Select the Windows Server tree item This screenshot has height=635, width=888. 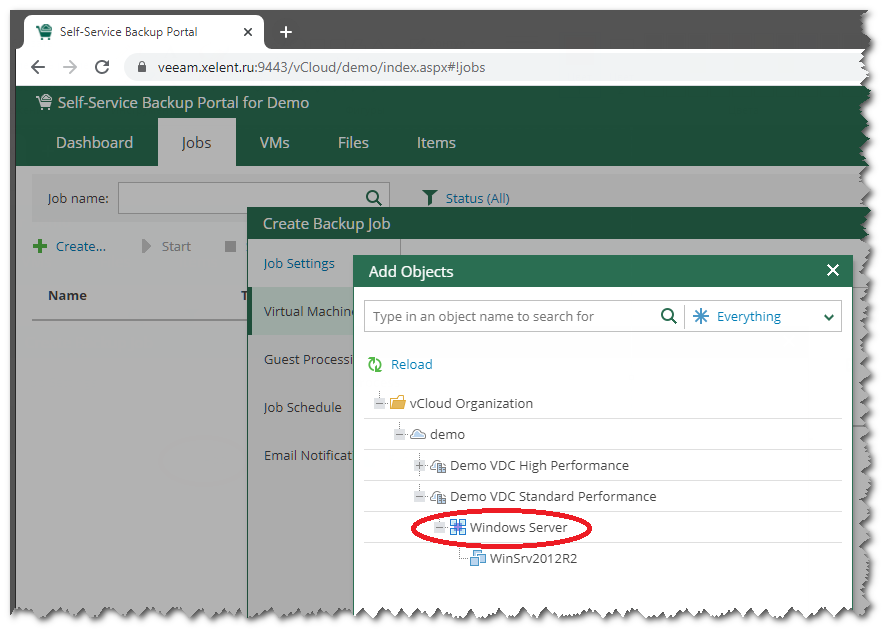(518, 527)
